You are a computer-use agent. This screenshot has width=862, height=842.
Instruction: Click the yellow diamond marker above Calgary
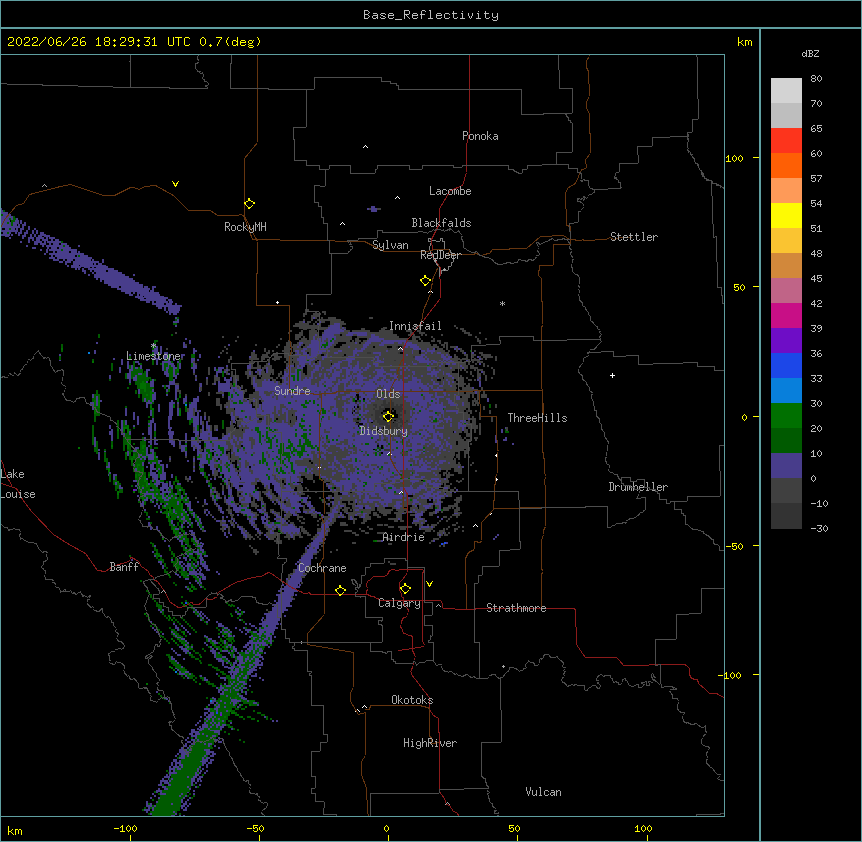tap(405, 589)
